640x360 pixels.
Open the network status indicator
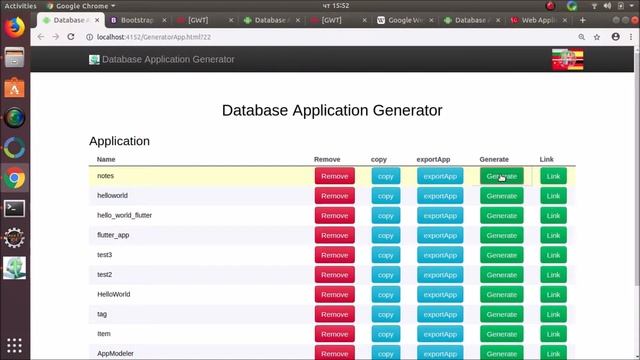(x=594, y=6)
